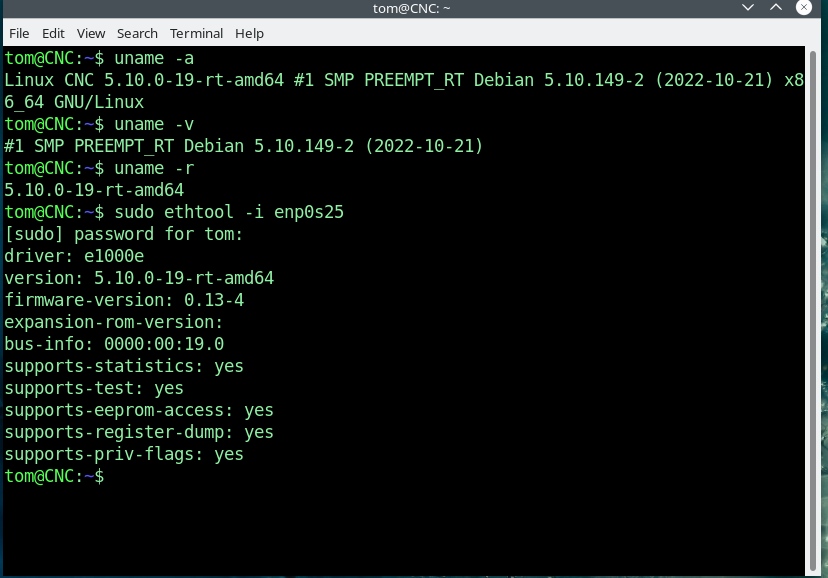Screen dimensions: 828x578
Task: Minimize the terminal window
Action: (x=747, y=8)
